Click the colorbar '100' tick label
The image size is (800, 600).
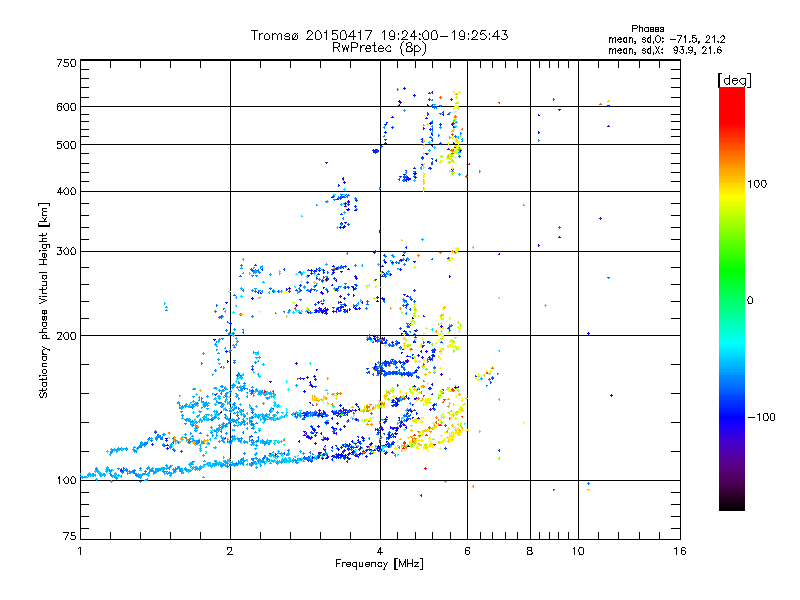(757, 184)
